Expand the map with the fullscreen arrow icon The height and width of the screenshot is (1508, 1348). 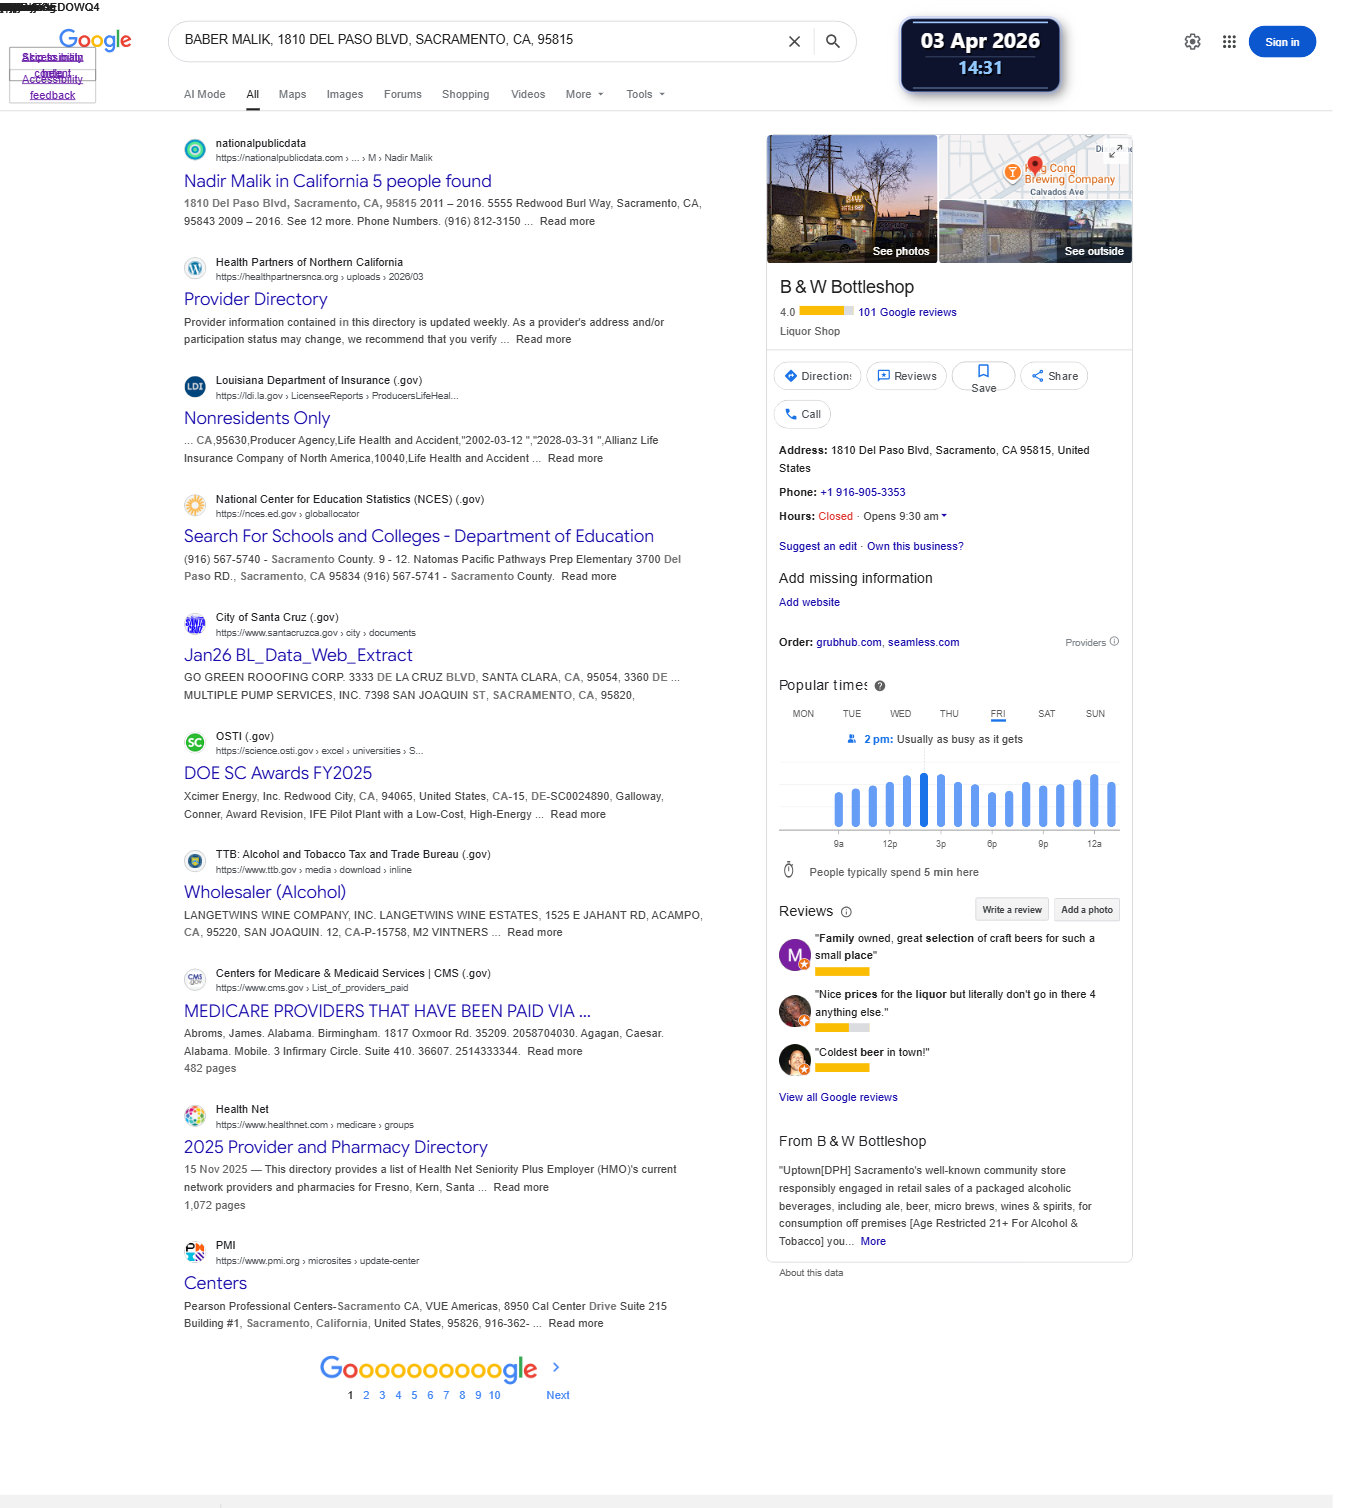coord(1116,151)
